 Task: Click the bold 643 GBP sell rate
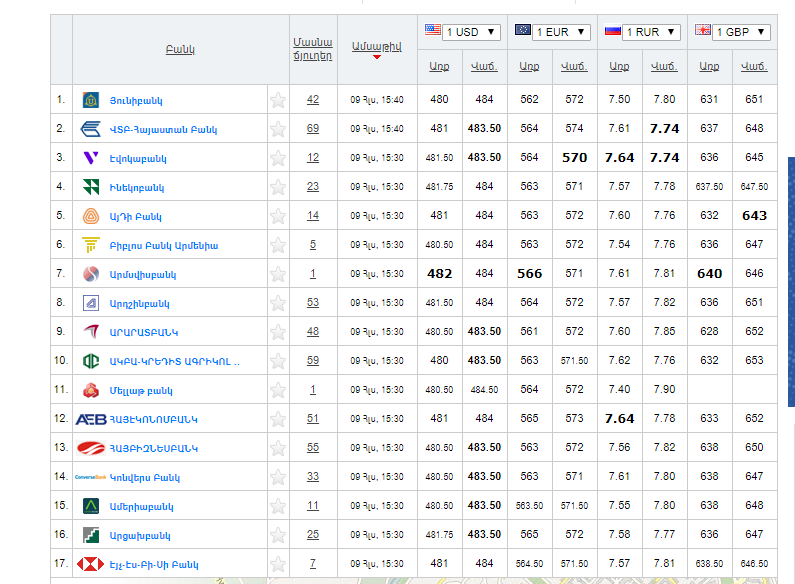point(754,216)
